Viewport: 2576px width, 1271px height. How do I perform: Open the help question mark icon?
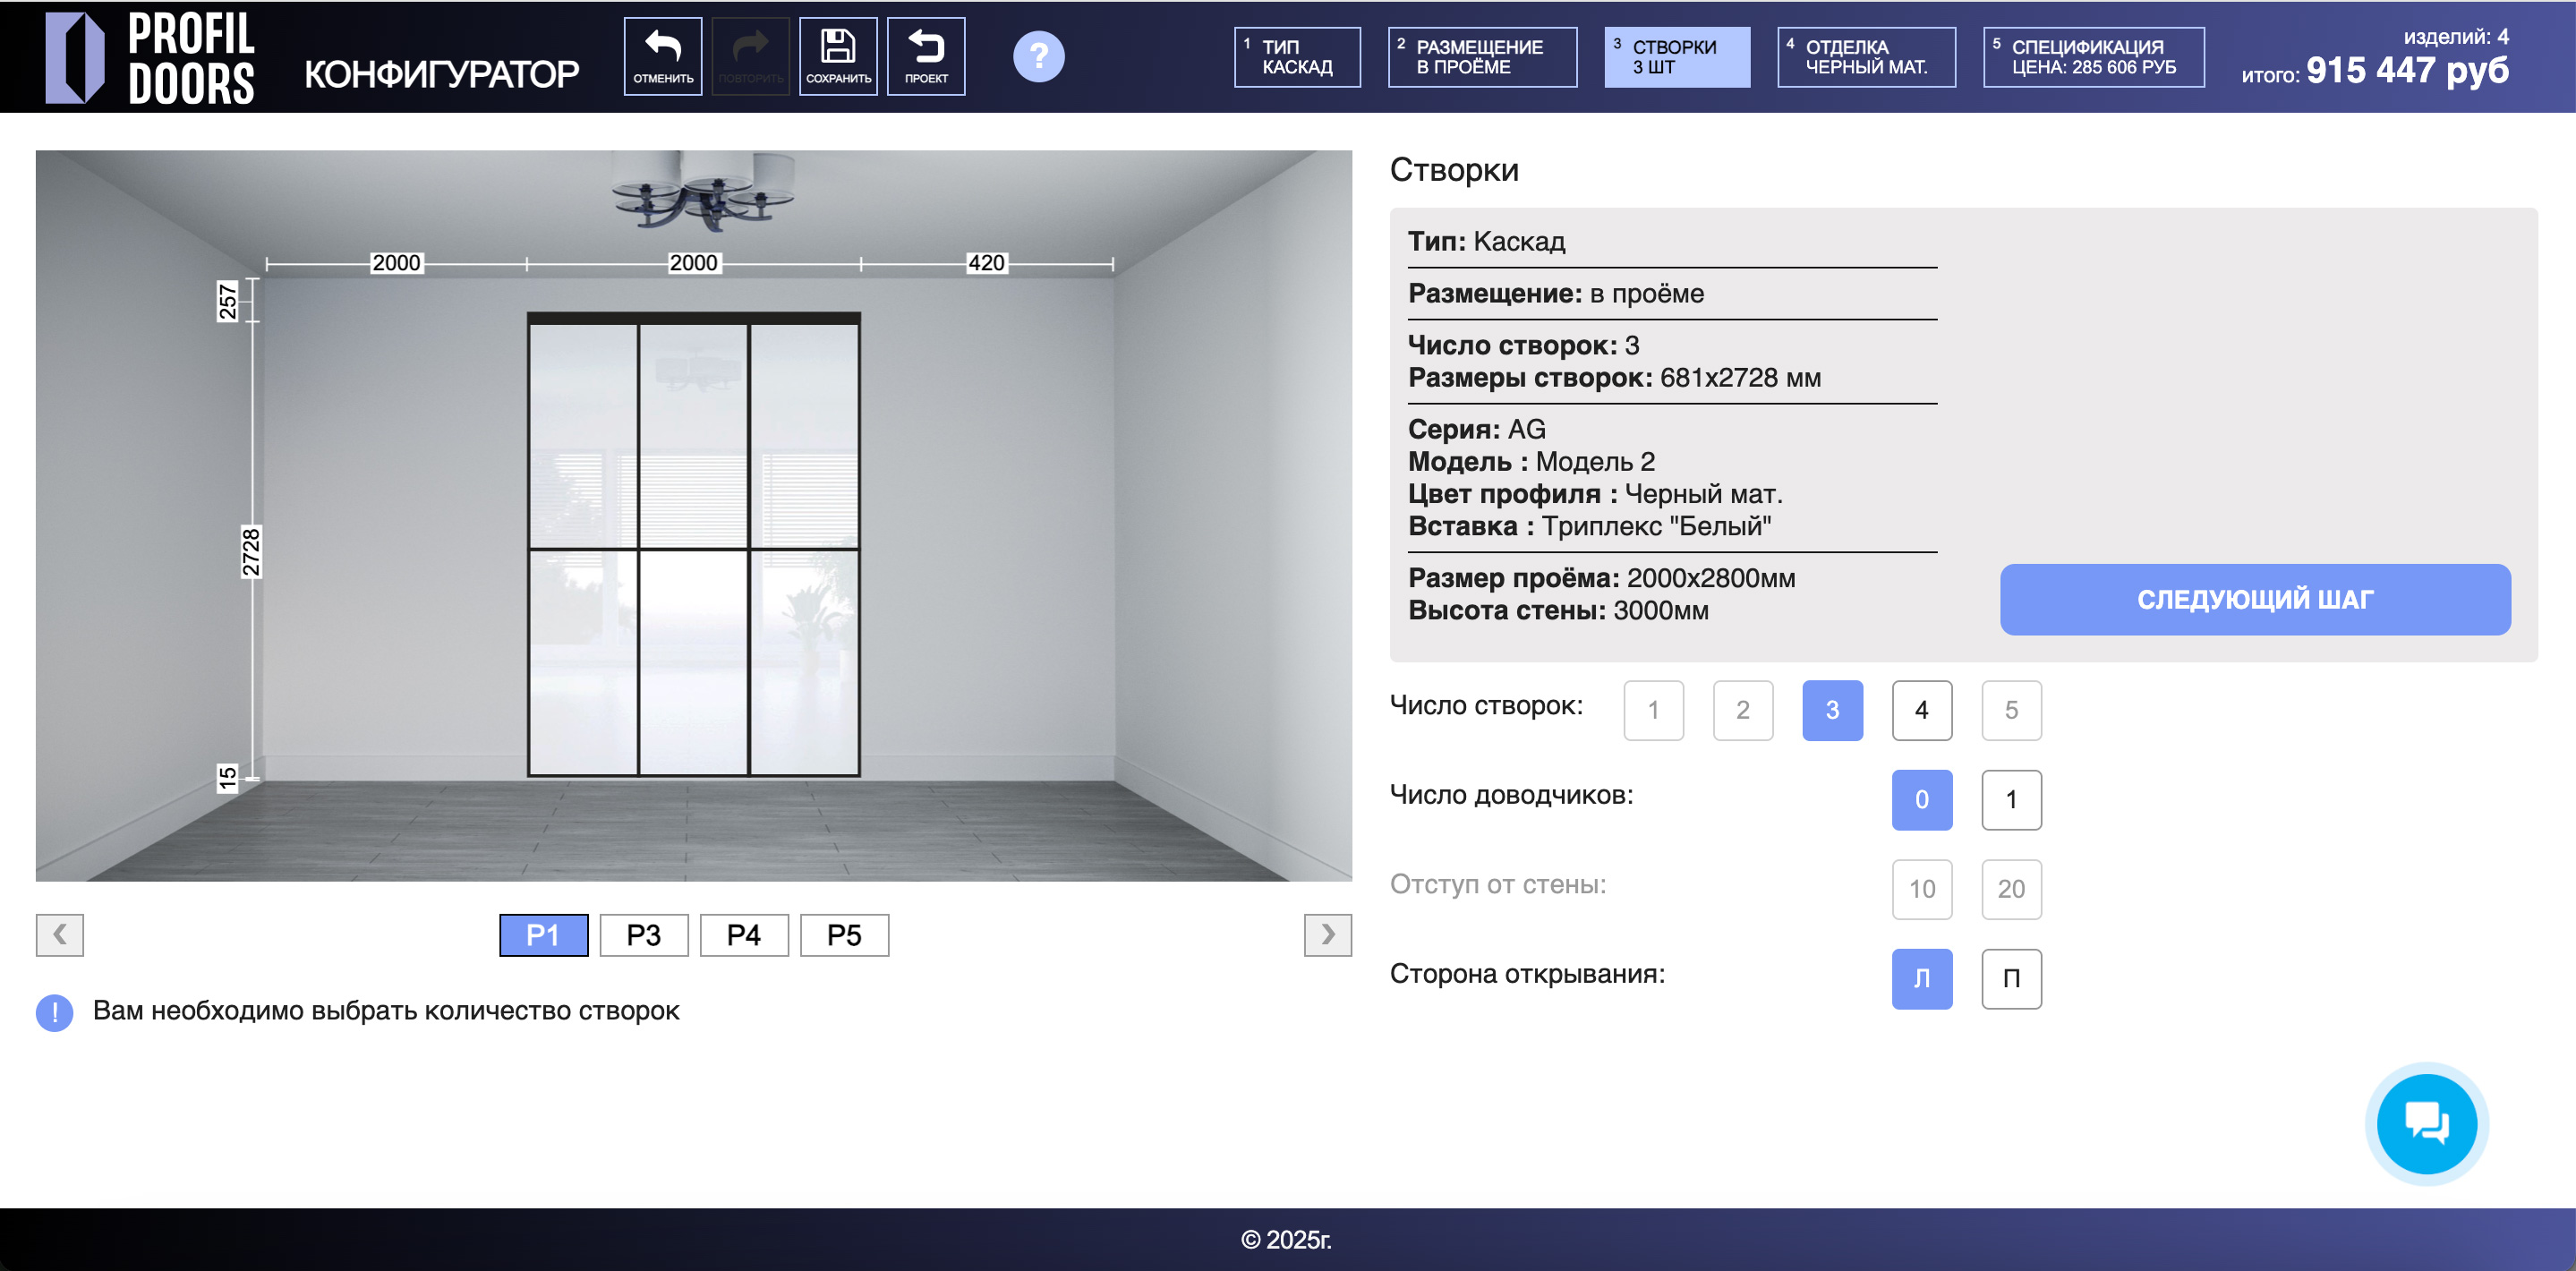1038,56
